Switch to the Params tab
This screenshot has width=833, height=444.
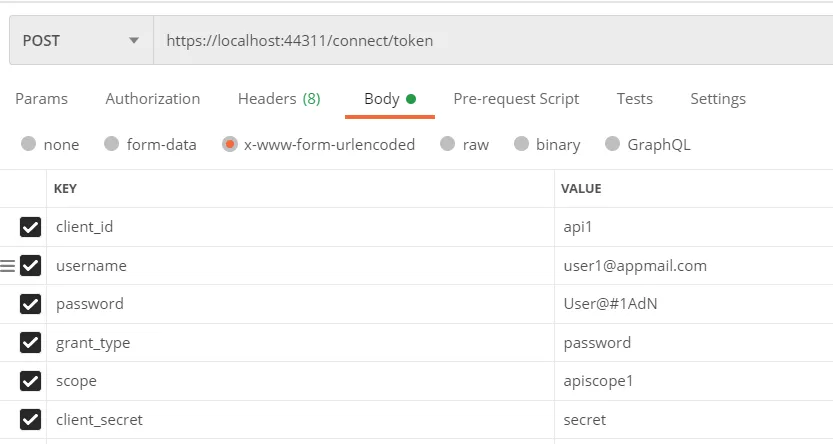tap(41, 99)
